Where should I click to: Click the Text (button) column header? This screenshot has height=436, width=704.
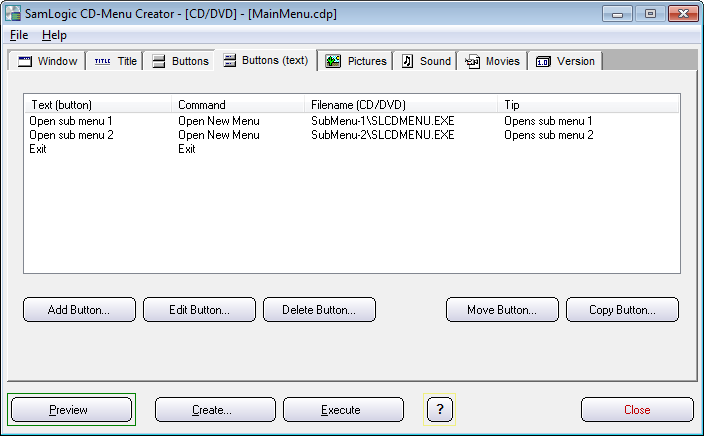point(98,105)
